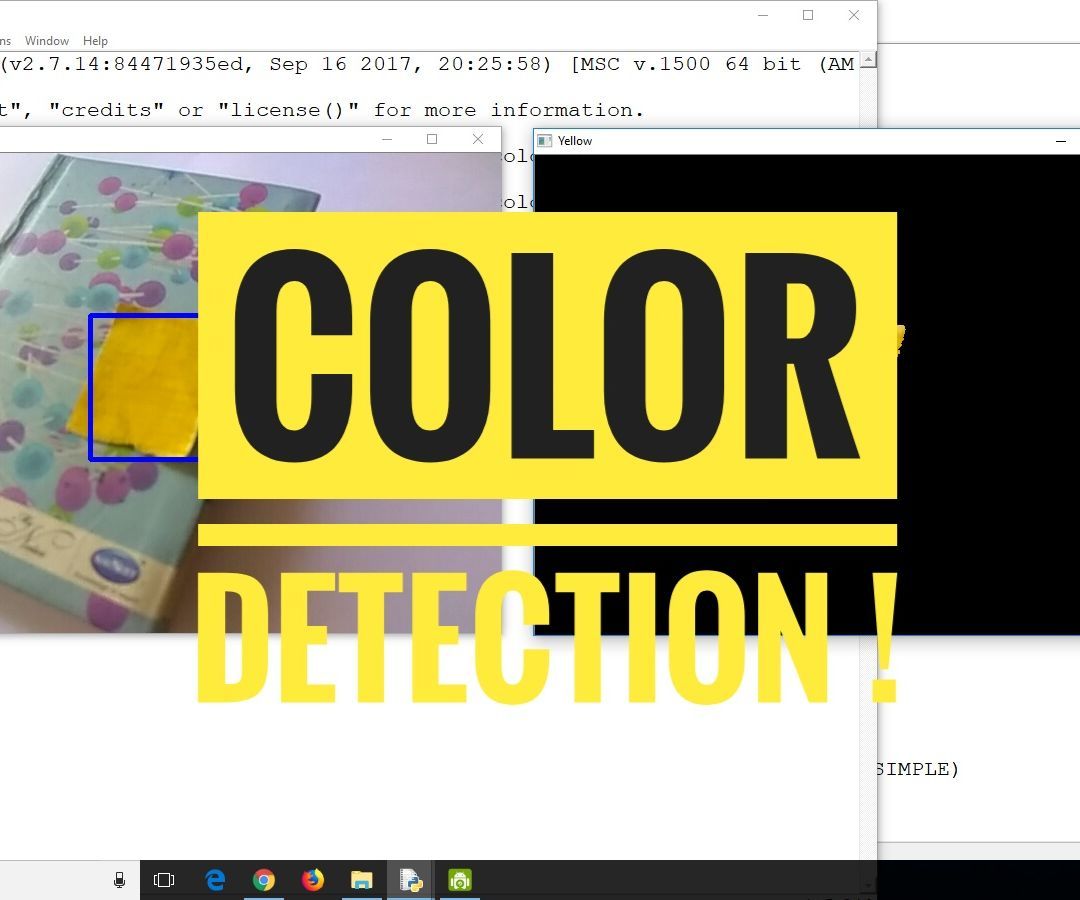Click the Yellow window's system menu icon

pos(546,141)
